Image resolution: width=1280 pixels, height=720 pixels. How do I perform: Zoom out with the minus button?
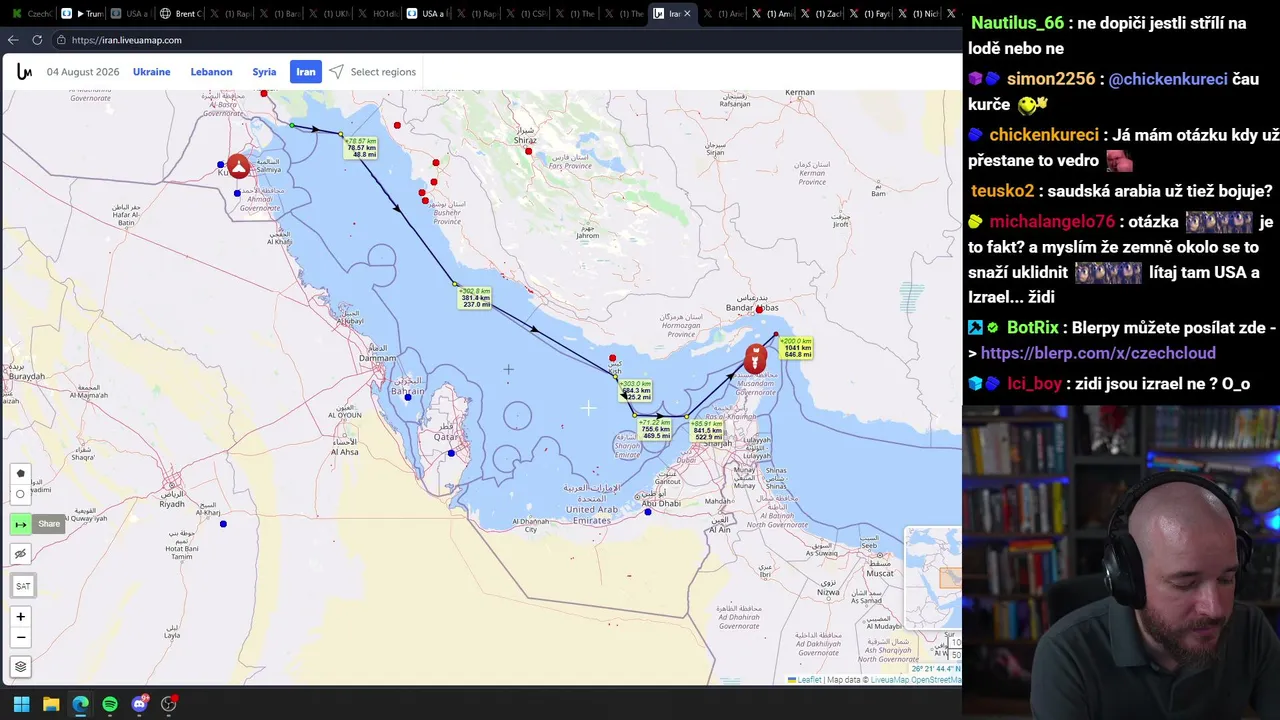point(20,638)
